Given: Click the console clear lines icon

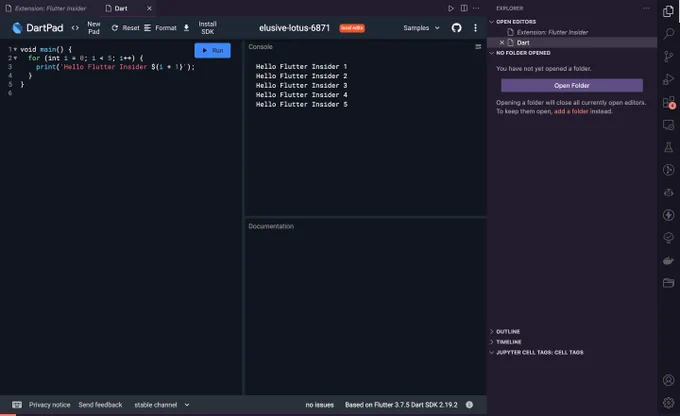Looking at the screenshot, I should [x=478, y=46].
